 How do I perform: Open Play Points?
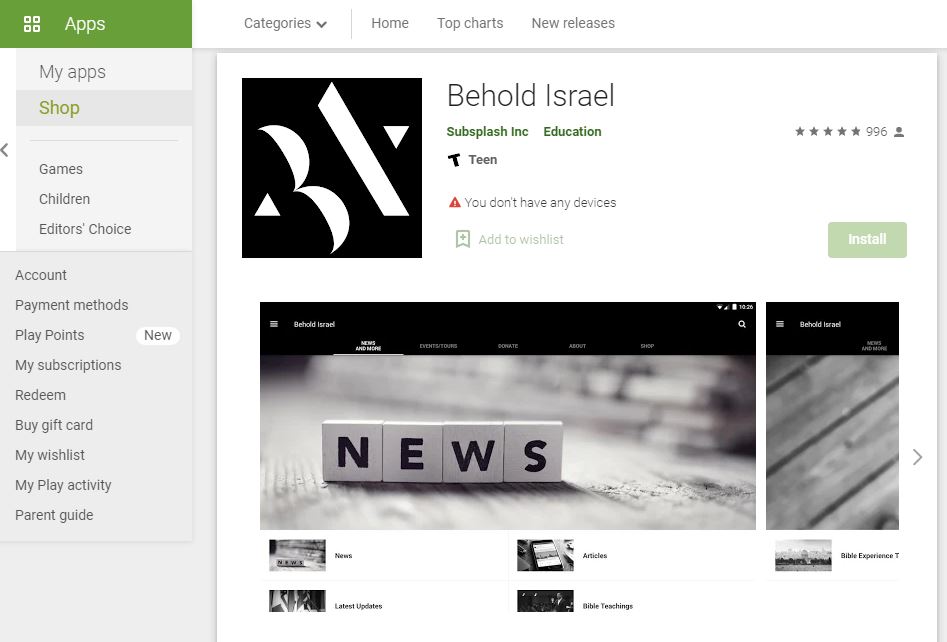[x=50, y=335]
